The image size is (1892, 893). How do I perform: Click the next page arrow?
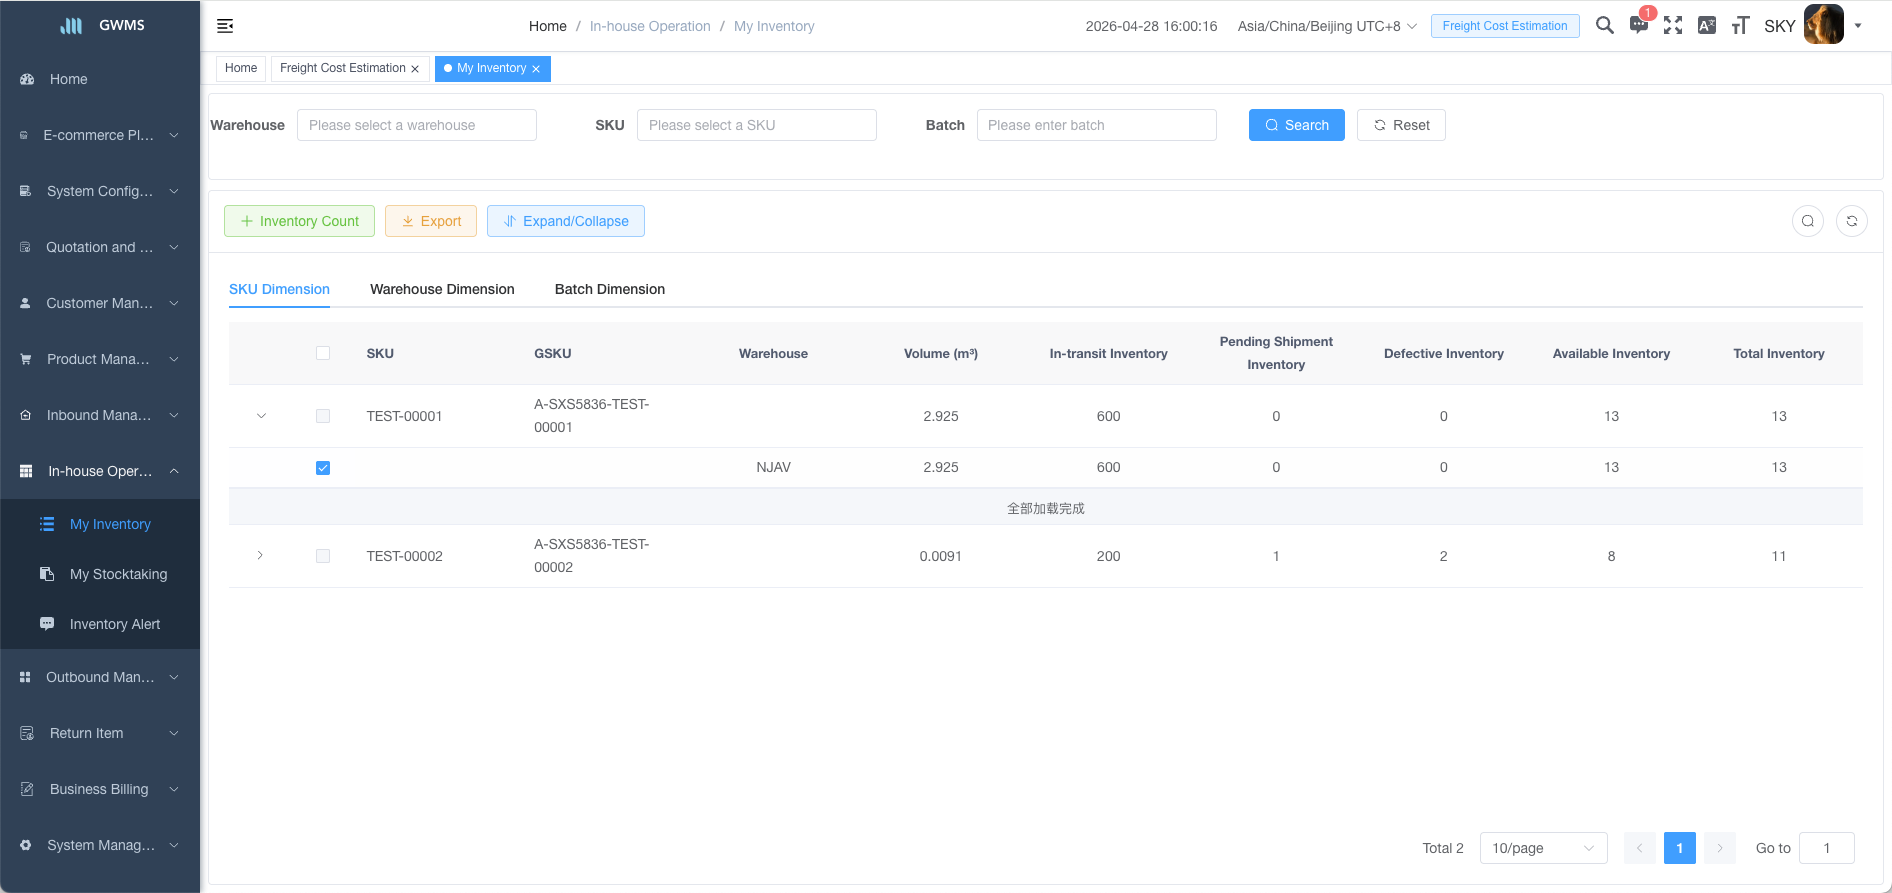coord(1720,848)
